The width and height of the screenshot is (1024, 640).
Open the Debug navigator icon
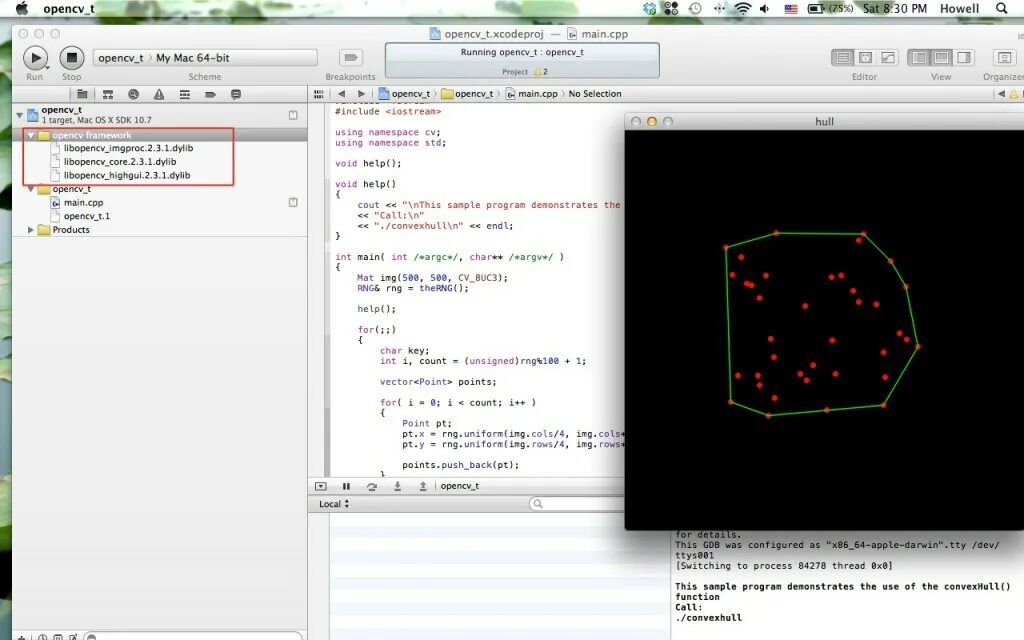[185, 95]
